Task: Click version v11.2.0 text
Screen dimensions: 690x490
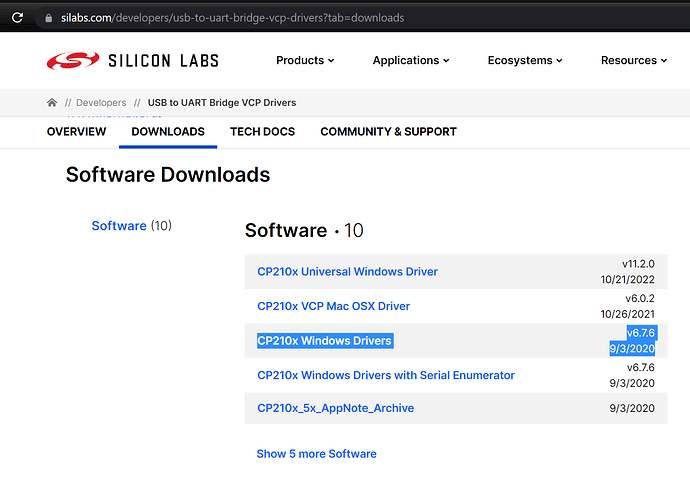Action: (638, 264)
